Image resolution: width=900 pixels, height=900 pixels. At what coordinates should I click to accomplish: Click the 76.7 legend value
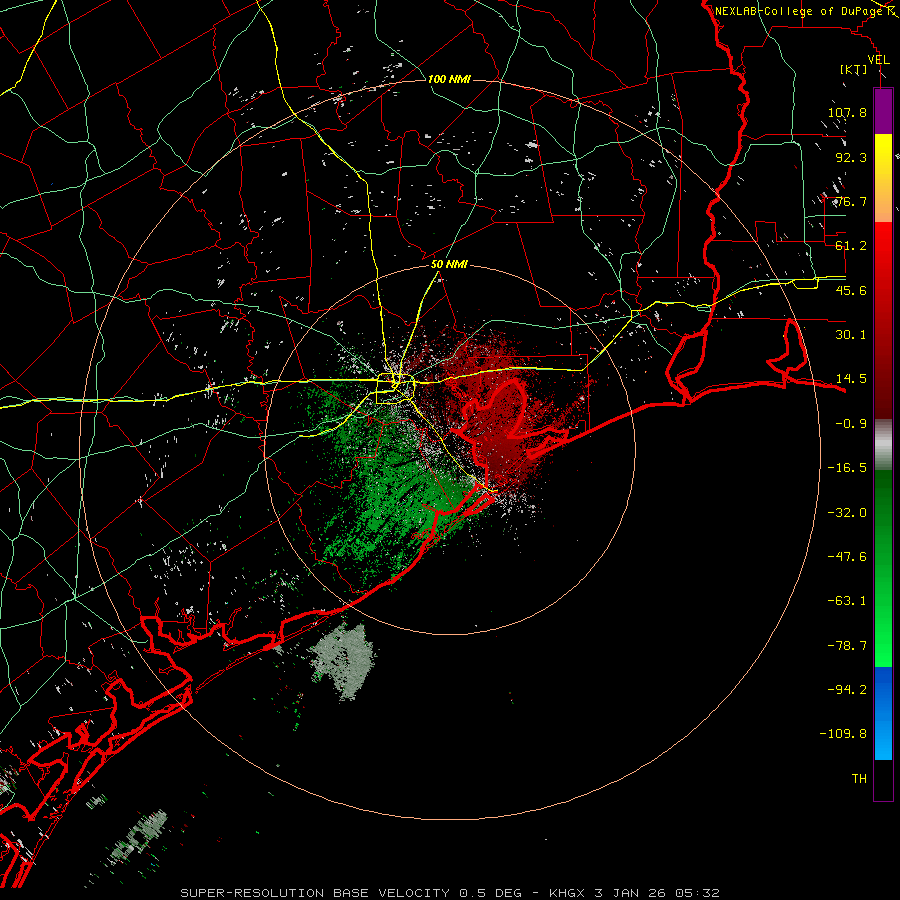coord(851,201)
